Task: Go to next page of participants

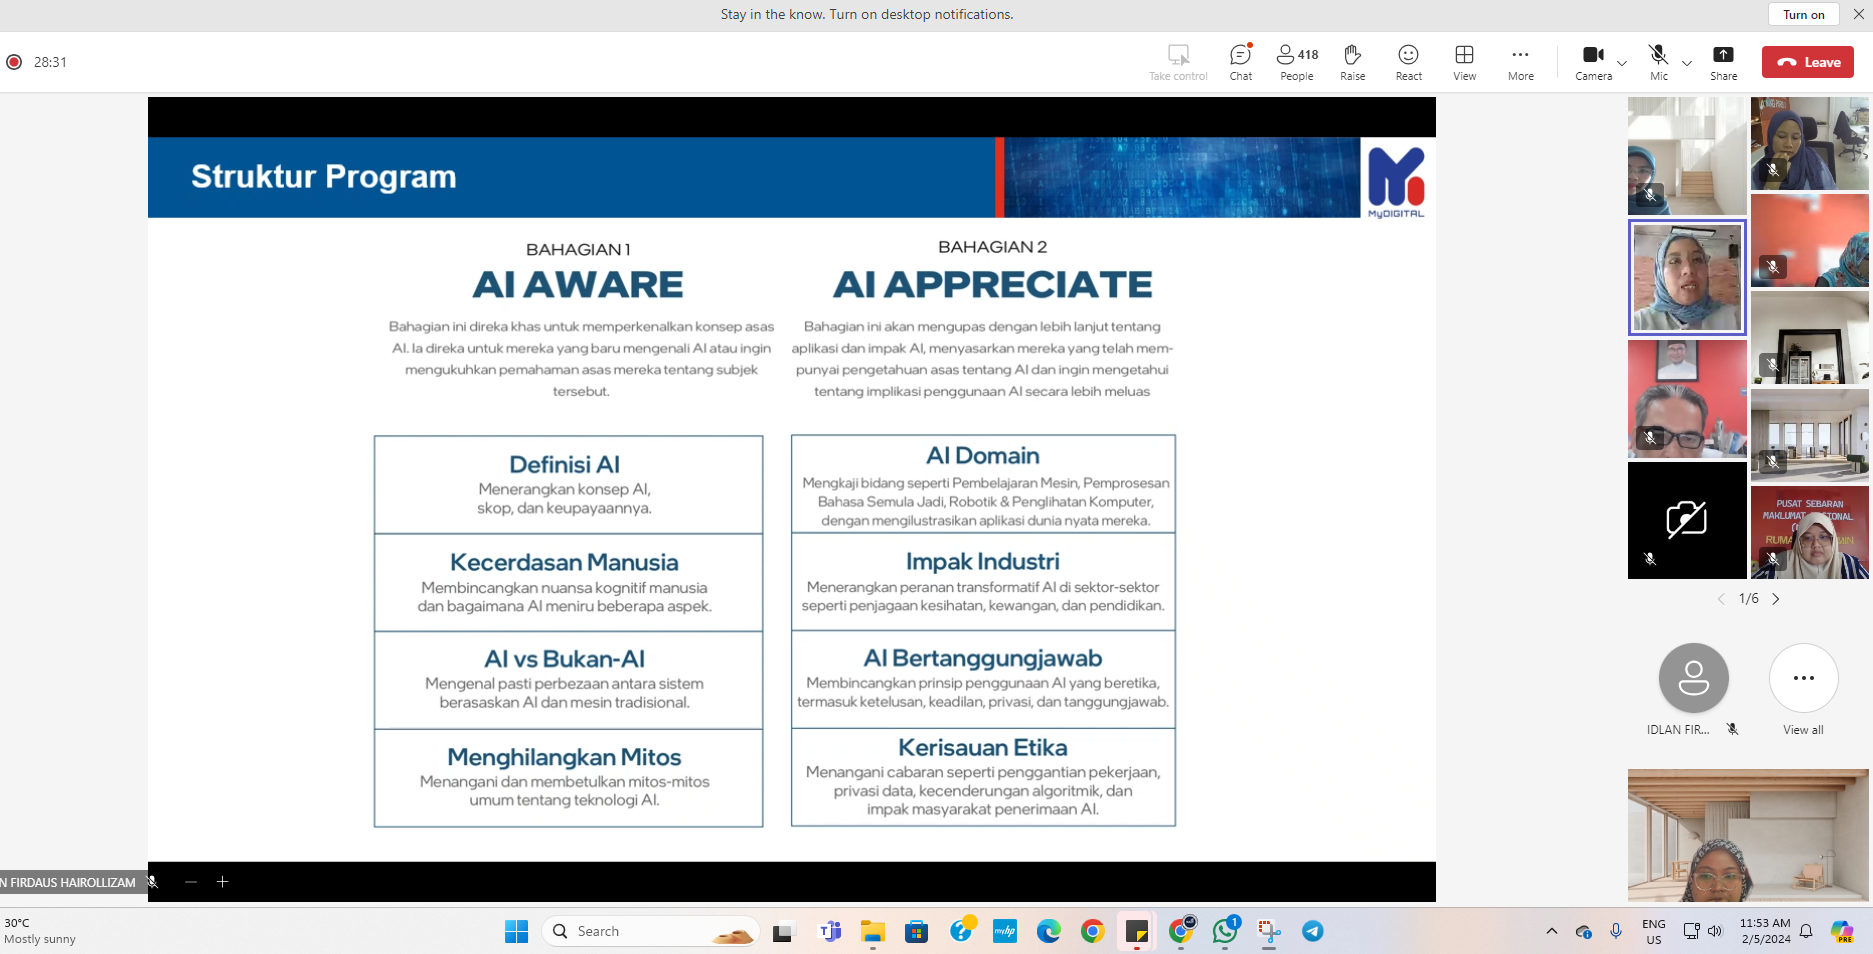Action: pyautogui.click(x=1776, y=599)
